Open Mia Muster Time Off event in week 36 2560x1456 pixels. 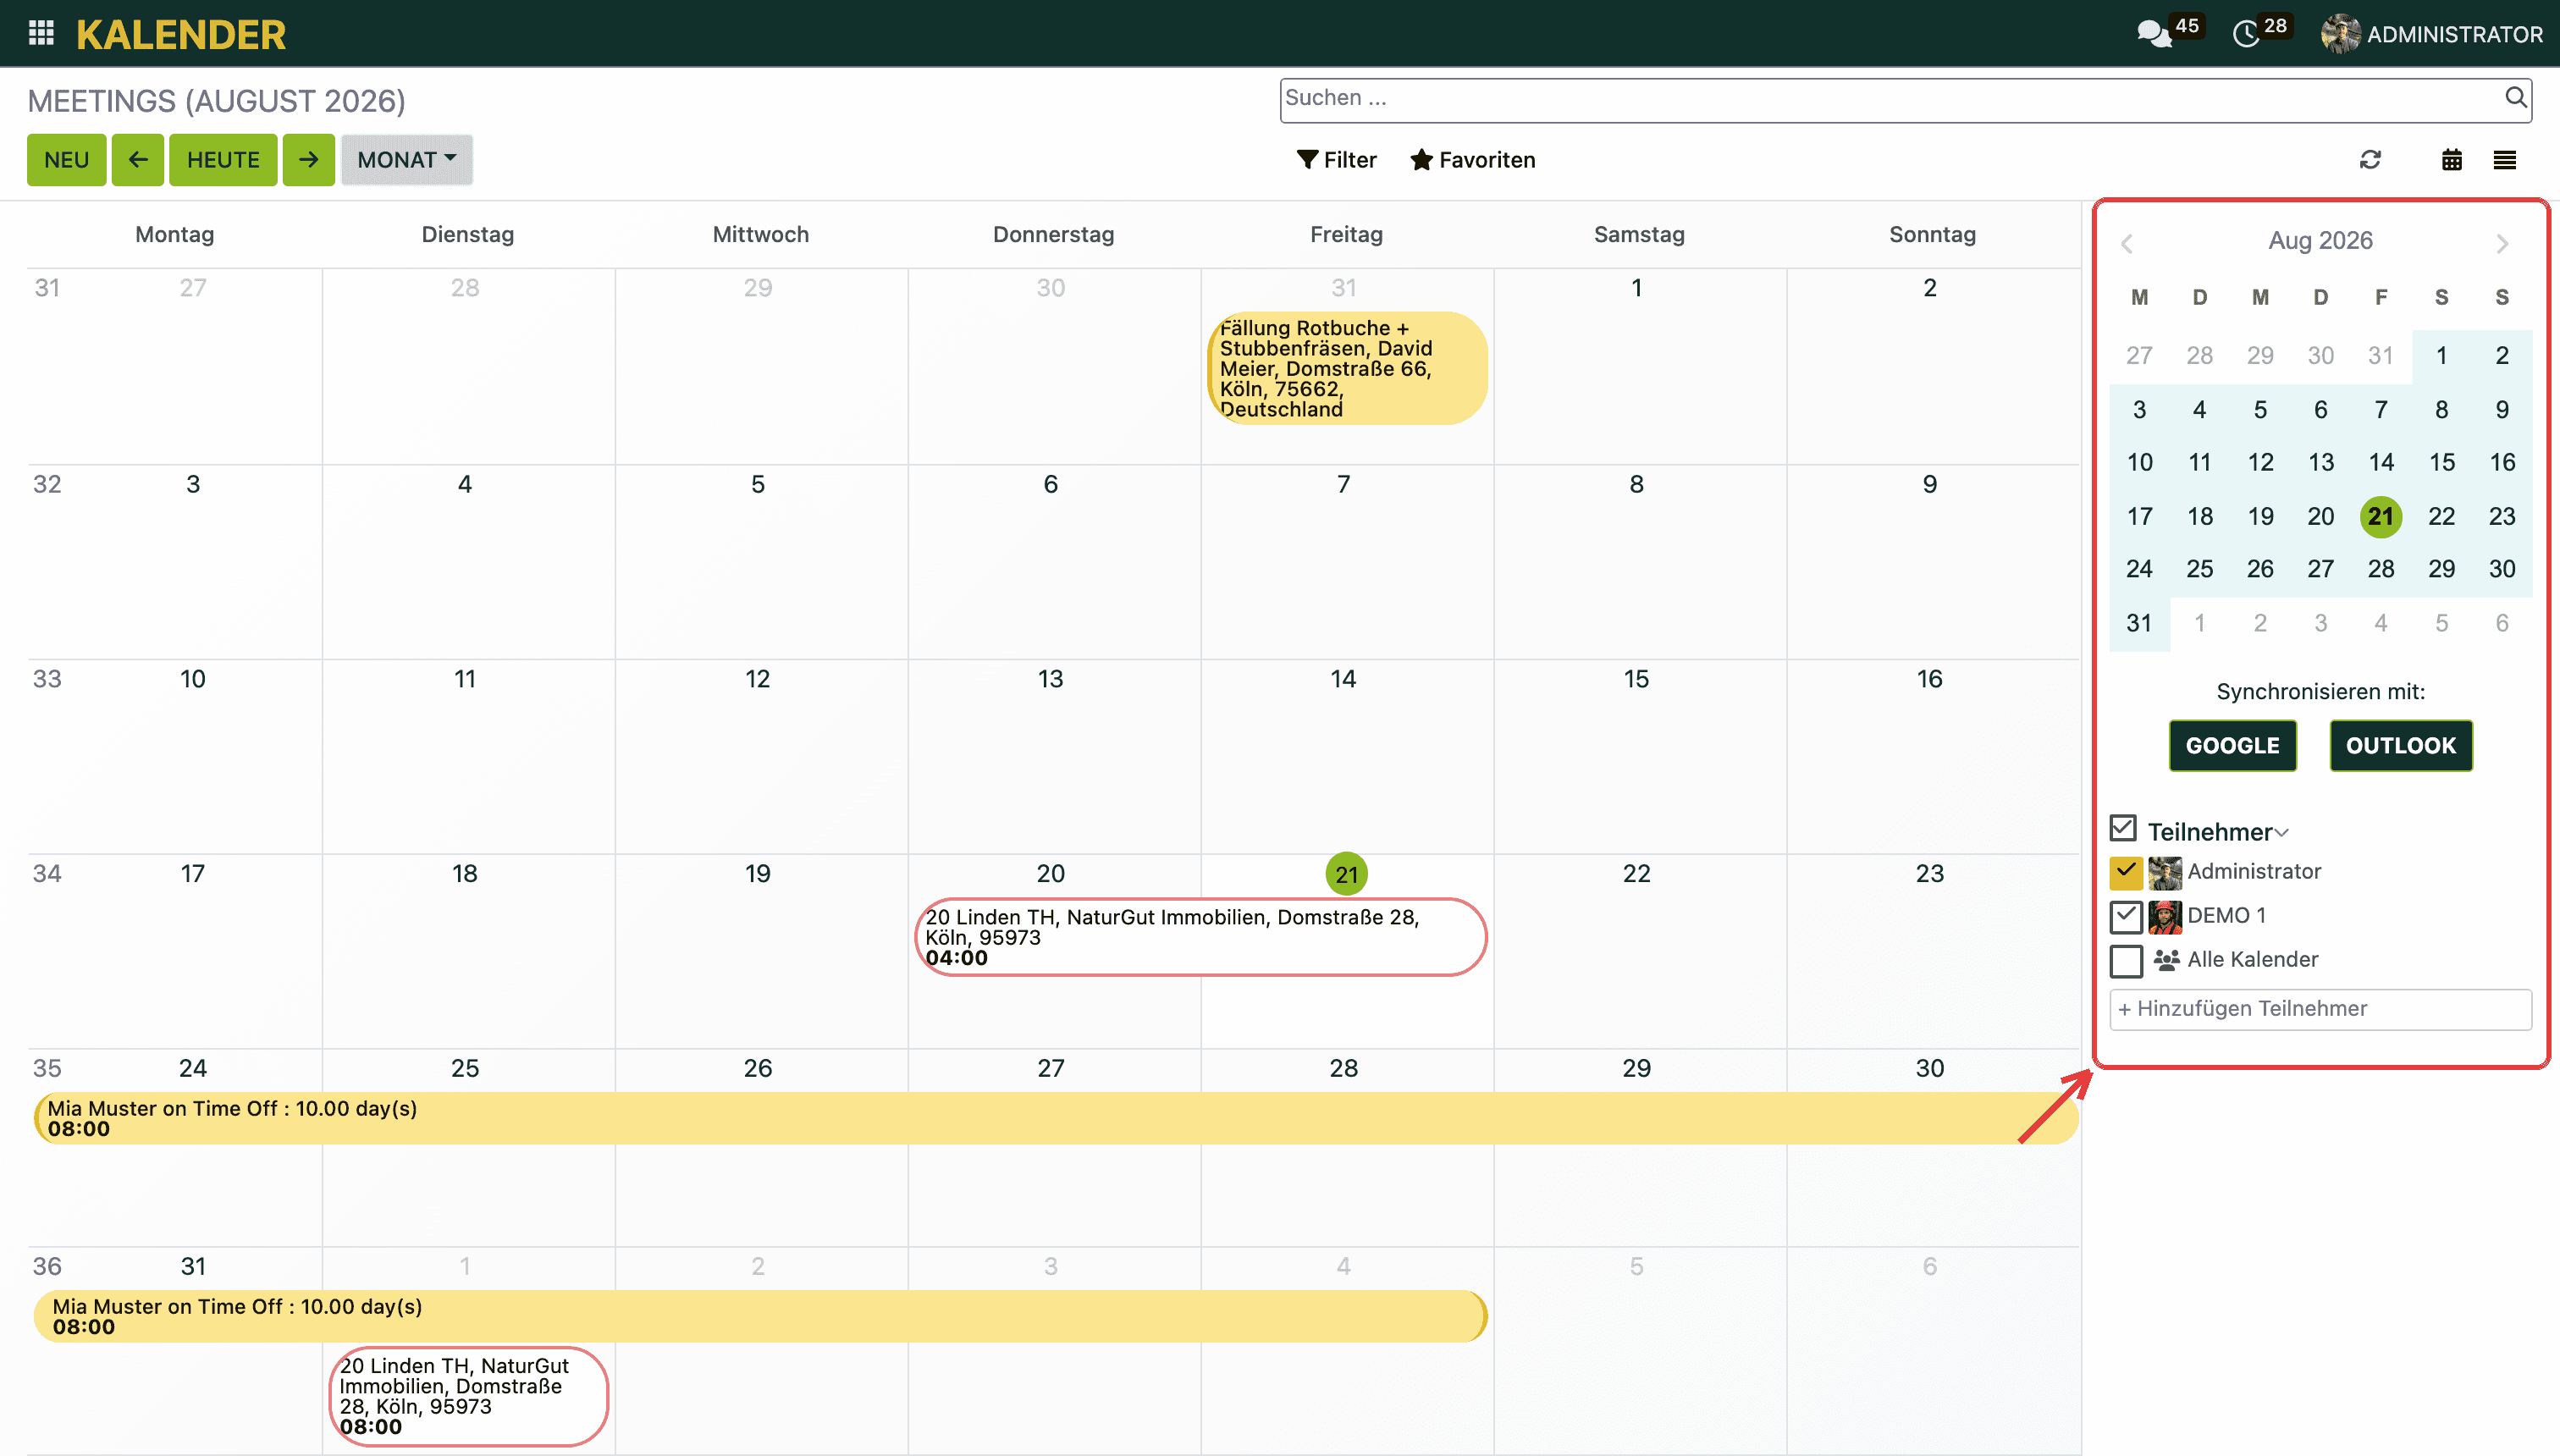pos(760,1316)
